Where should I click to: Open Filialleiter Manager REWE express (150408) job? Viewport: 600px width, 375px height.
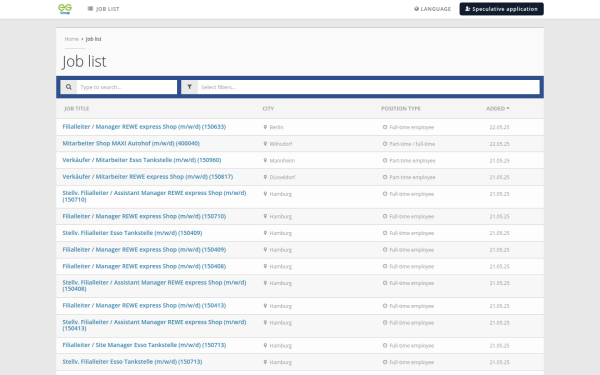pos(144,266)
